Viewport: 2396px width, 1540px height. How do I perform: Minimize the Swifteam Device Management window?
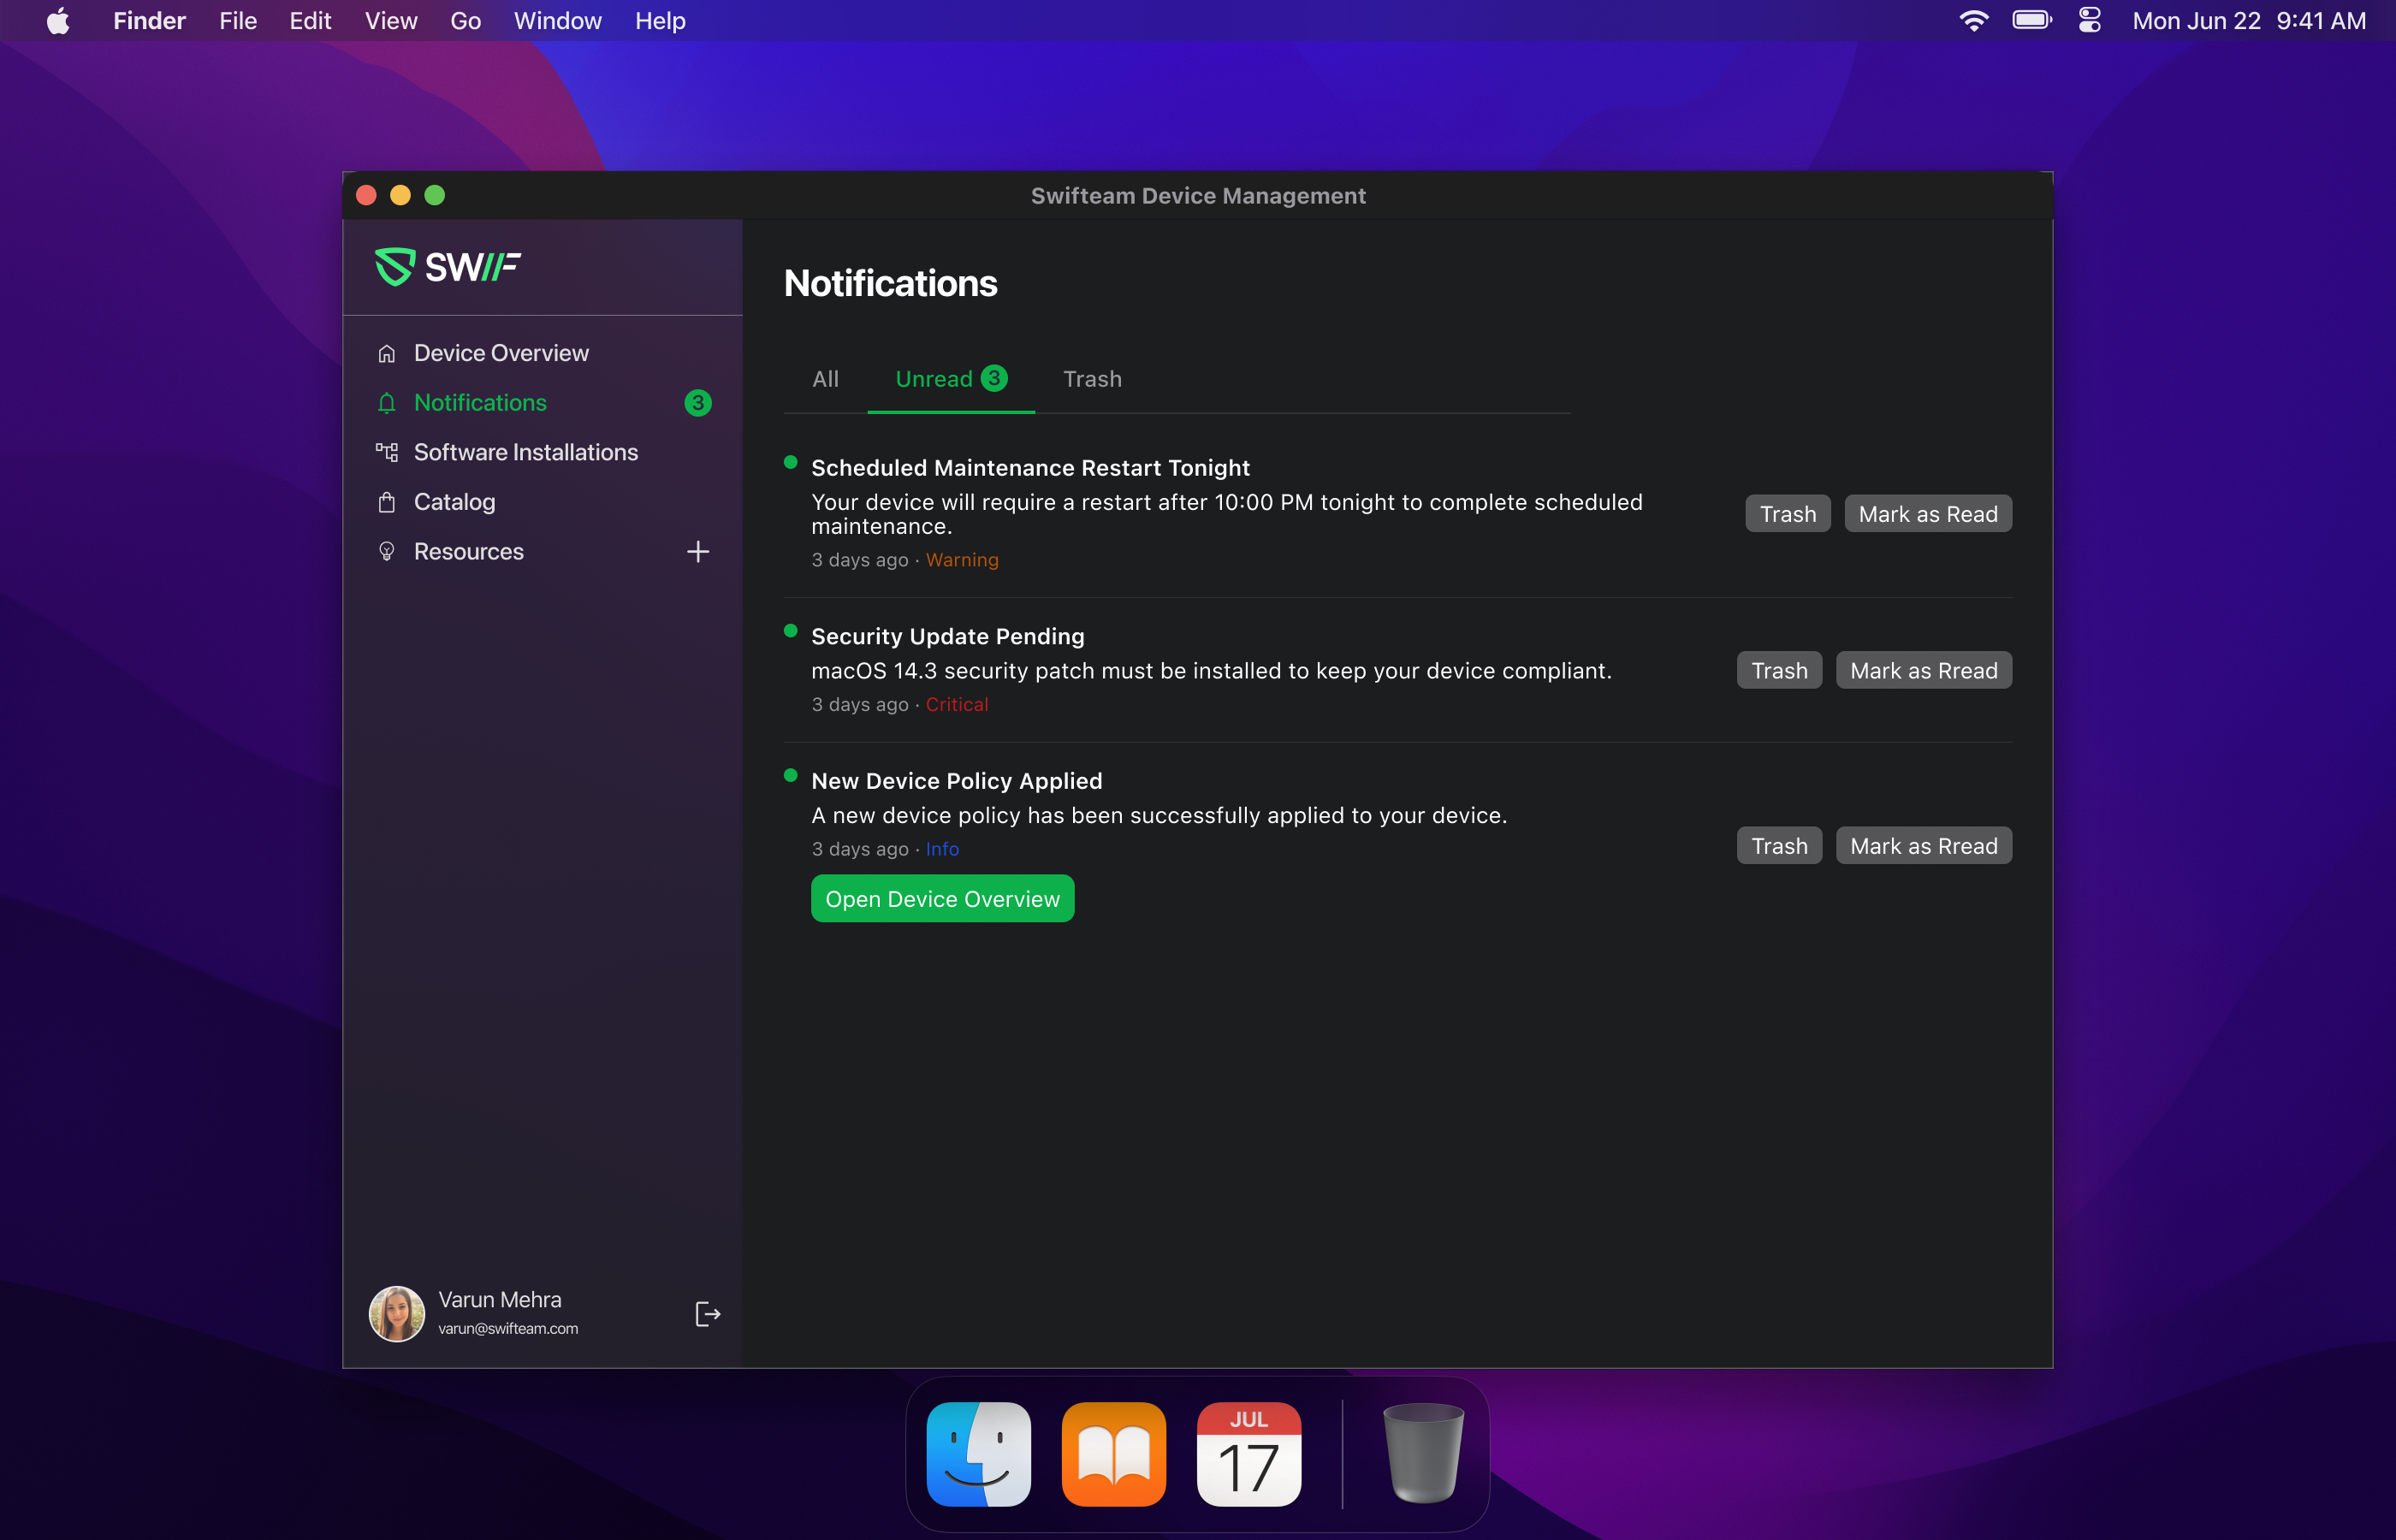[x=400, y=195]
